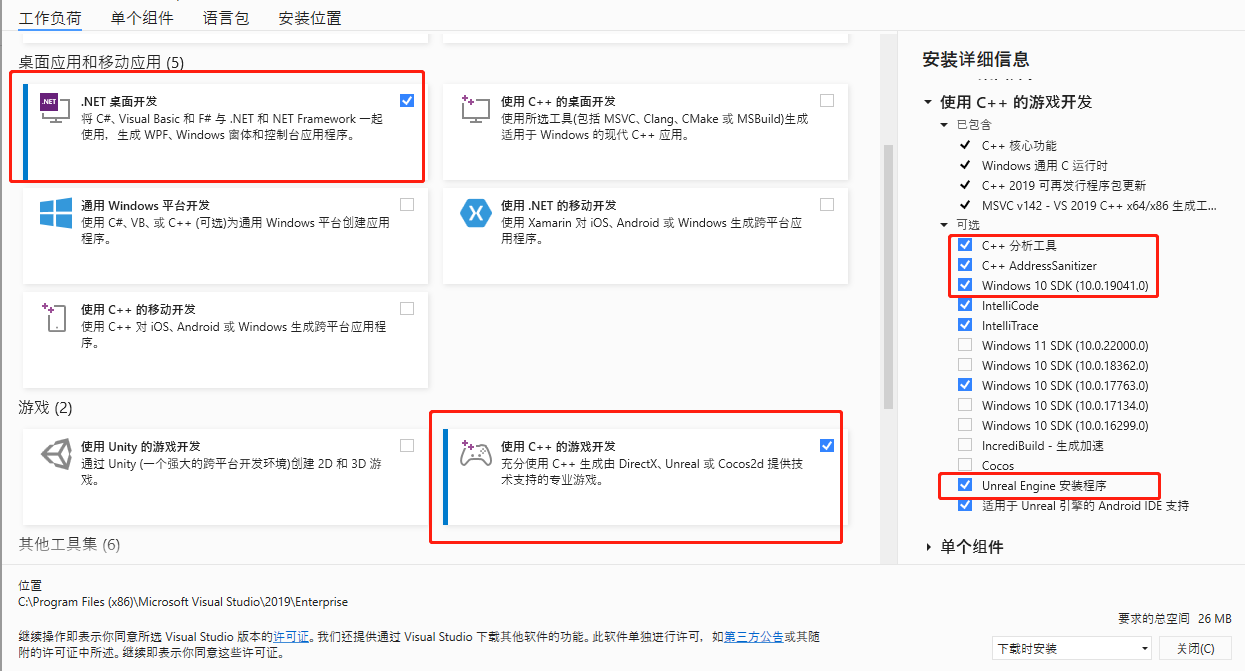Uncheck the IntelliTrace option
The height and width of the screenshot is (671, 1245).
coord(965,325)
